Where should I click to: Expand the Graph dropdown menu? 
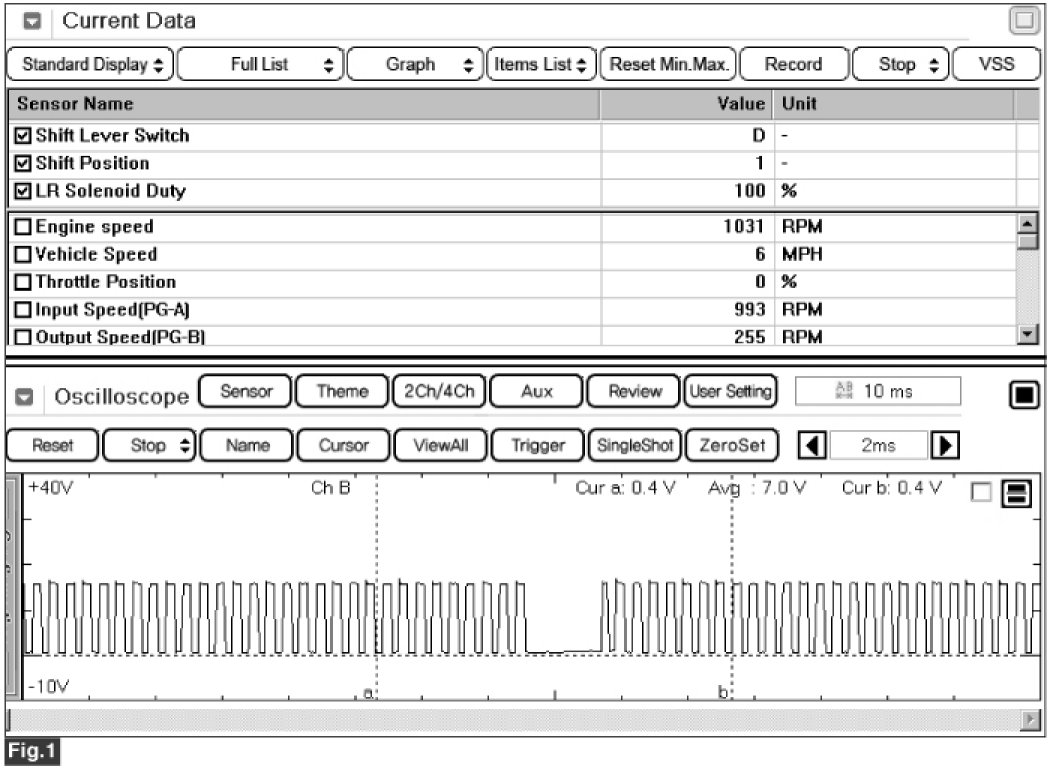point(416,64)
